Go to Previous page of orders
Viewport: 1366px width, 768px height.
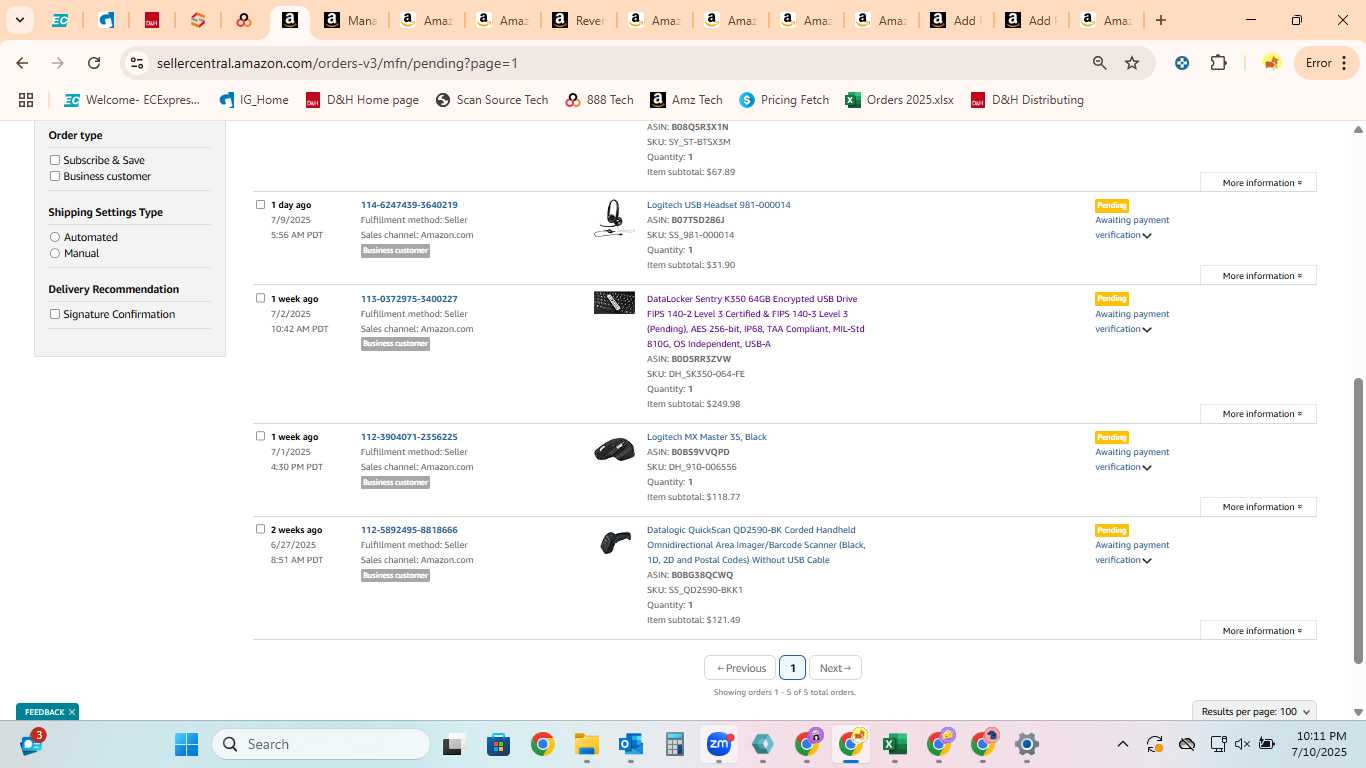click(x=741, y=668)
